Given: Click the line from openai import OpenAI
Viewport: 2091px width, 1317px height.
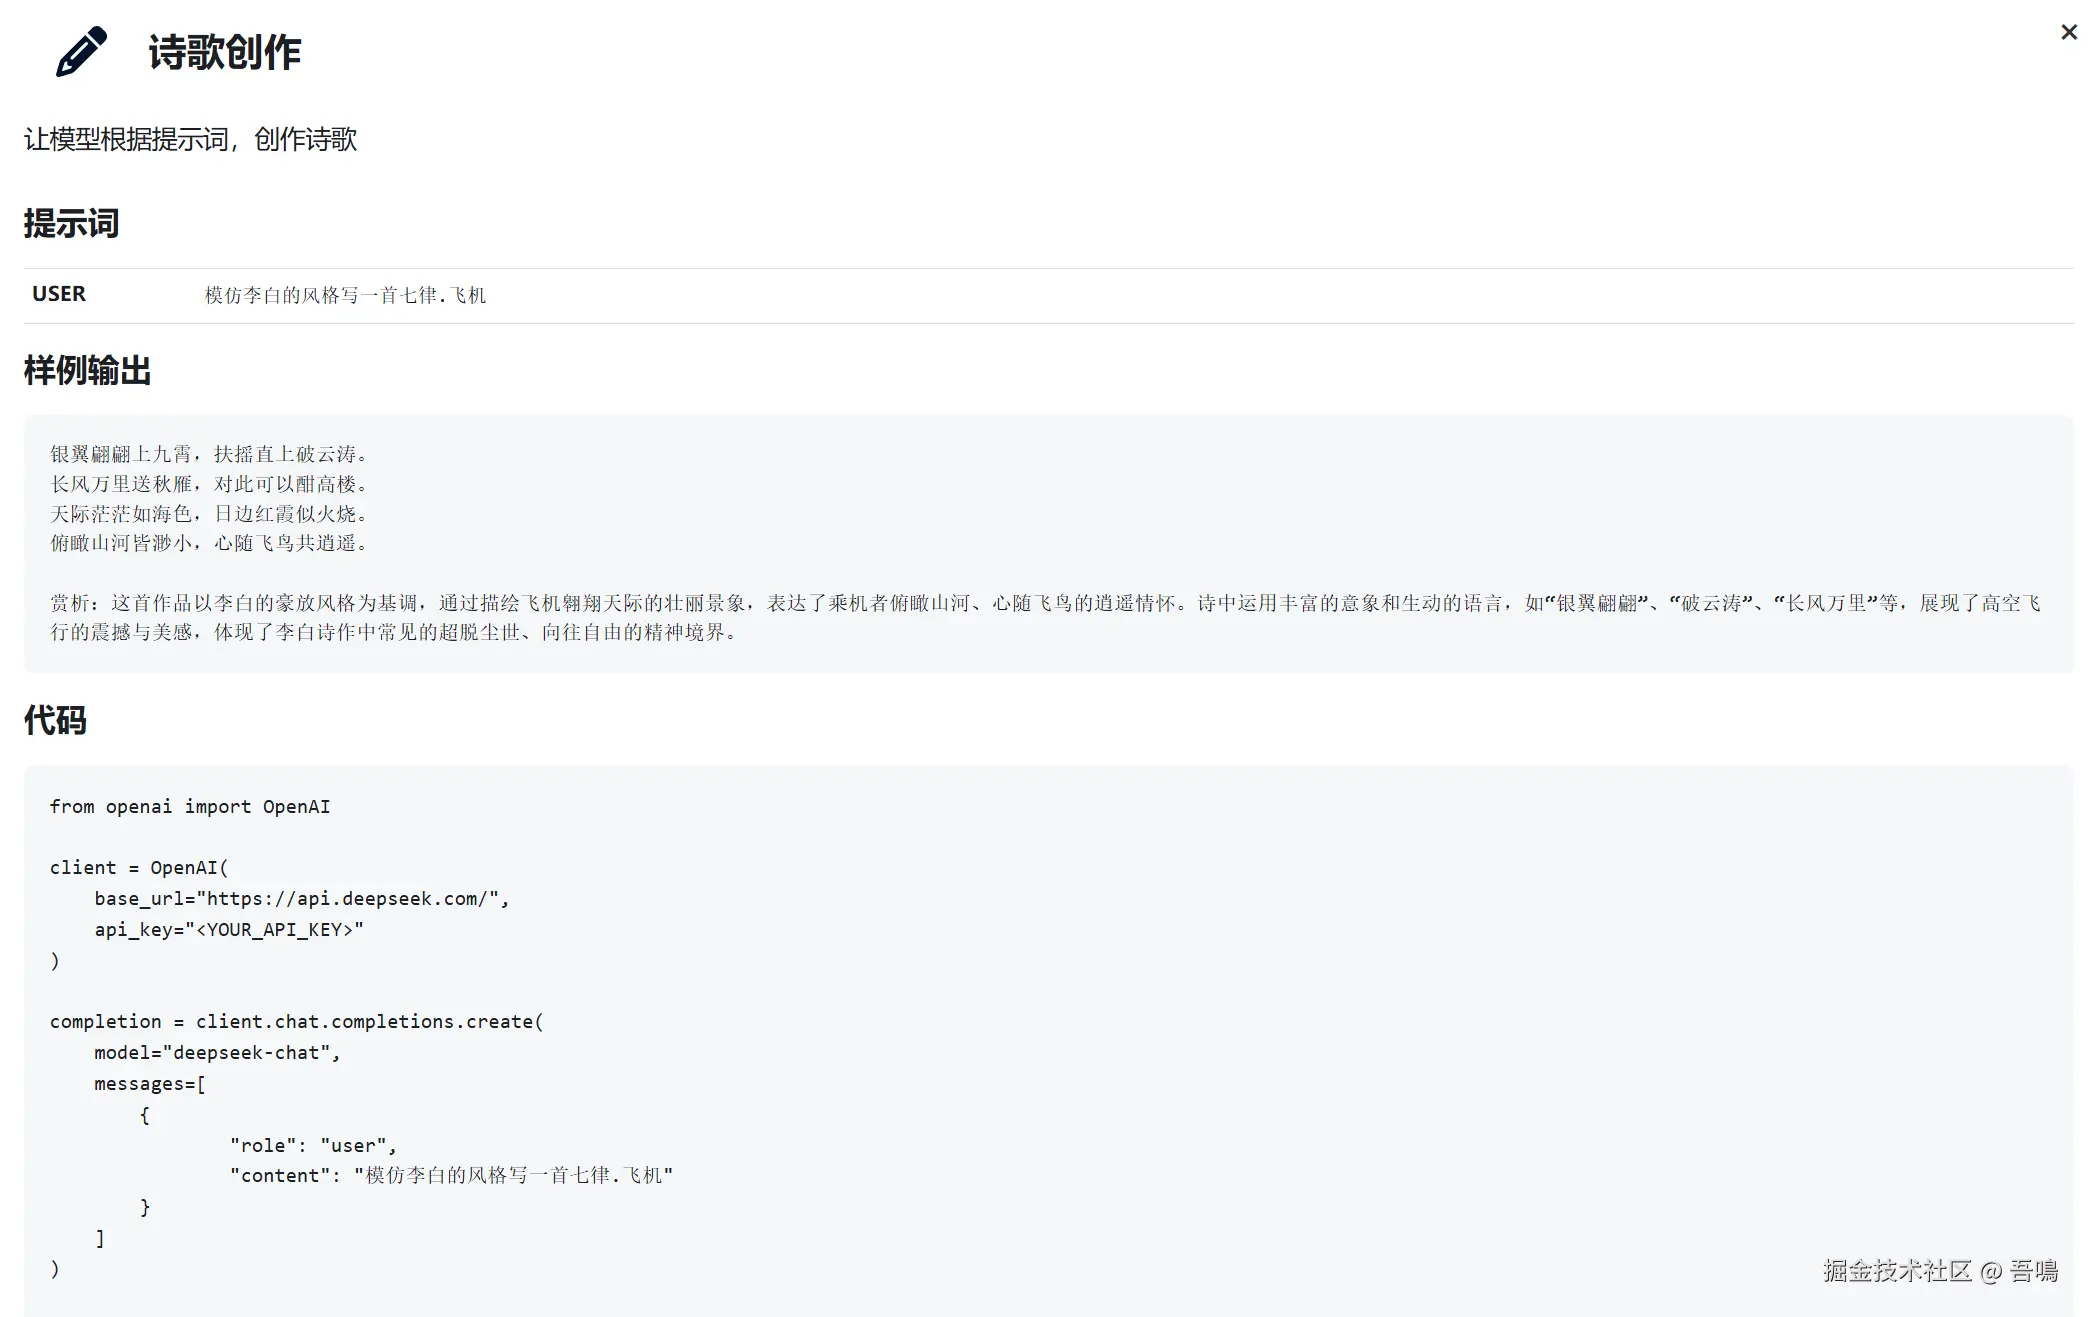Looking at the screenshot, I should [190, 807].
